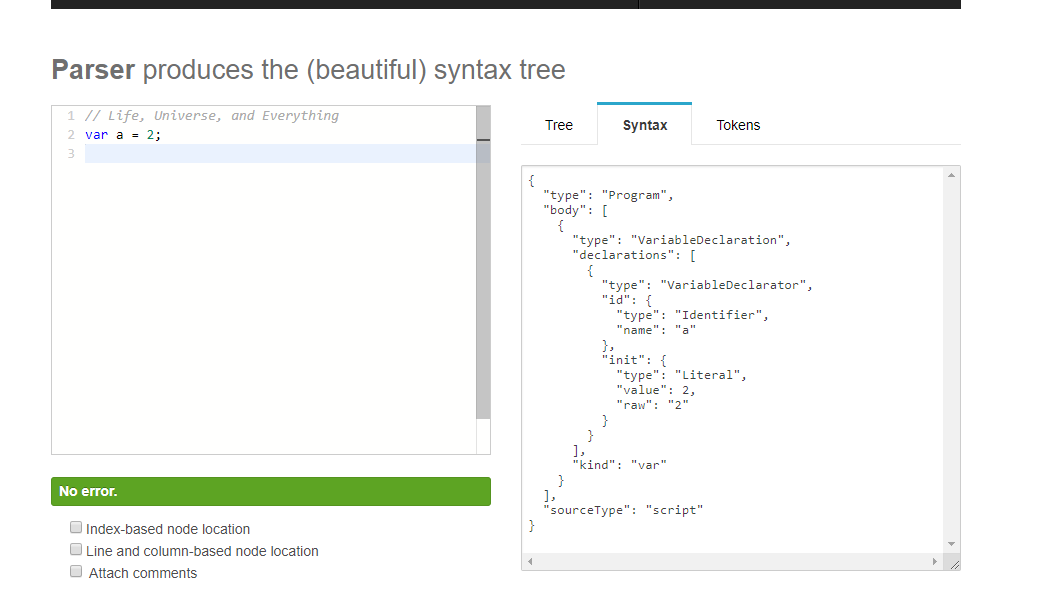Click the "body": [ line
1062x603 pixels.
[576, 210]
